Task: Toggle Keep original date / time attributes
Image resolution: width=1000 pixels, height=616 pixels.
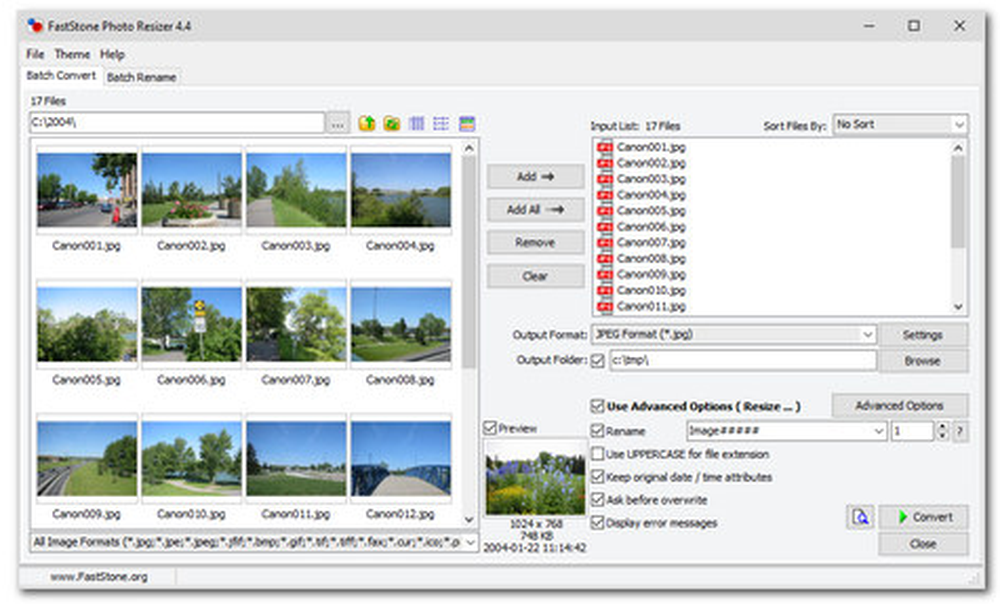Action: point(598,477)
